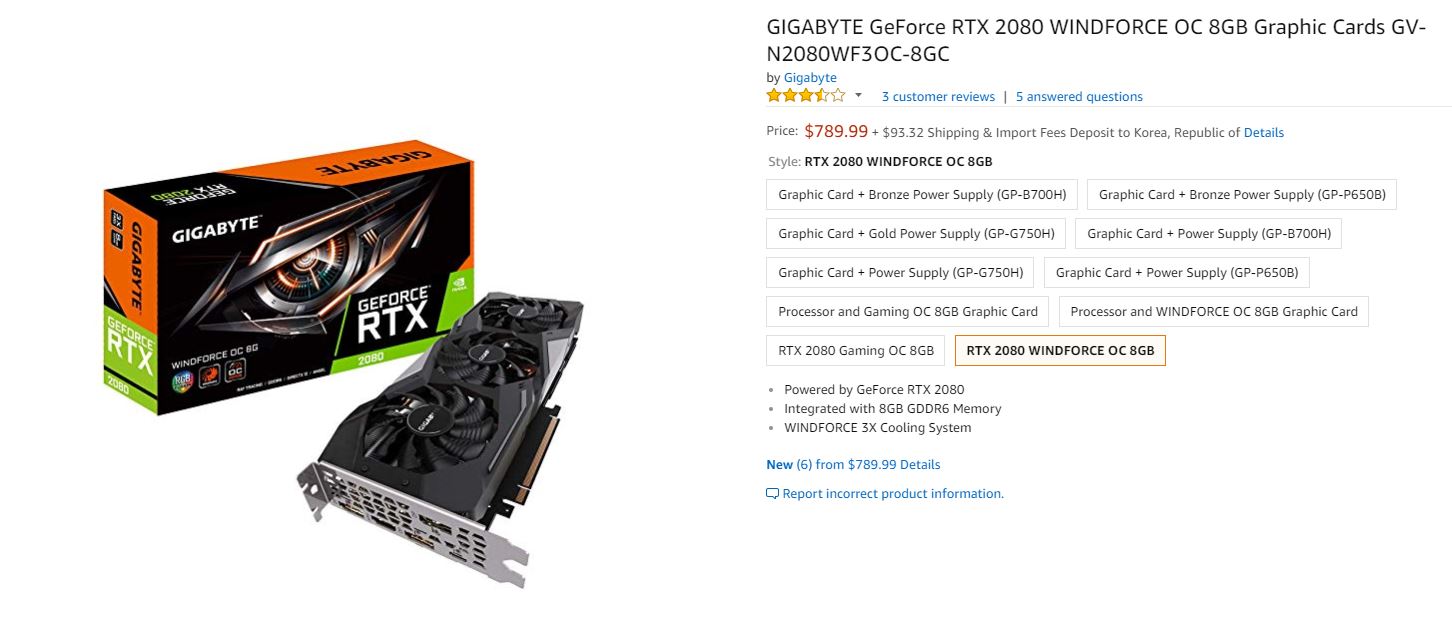Image resolution: width=1452 pixels, height=618 pixels.
Task: Click the star rating icons
Action: pyautogui.click(x=806, y=96)
